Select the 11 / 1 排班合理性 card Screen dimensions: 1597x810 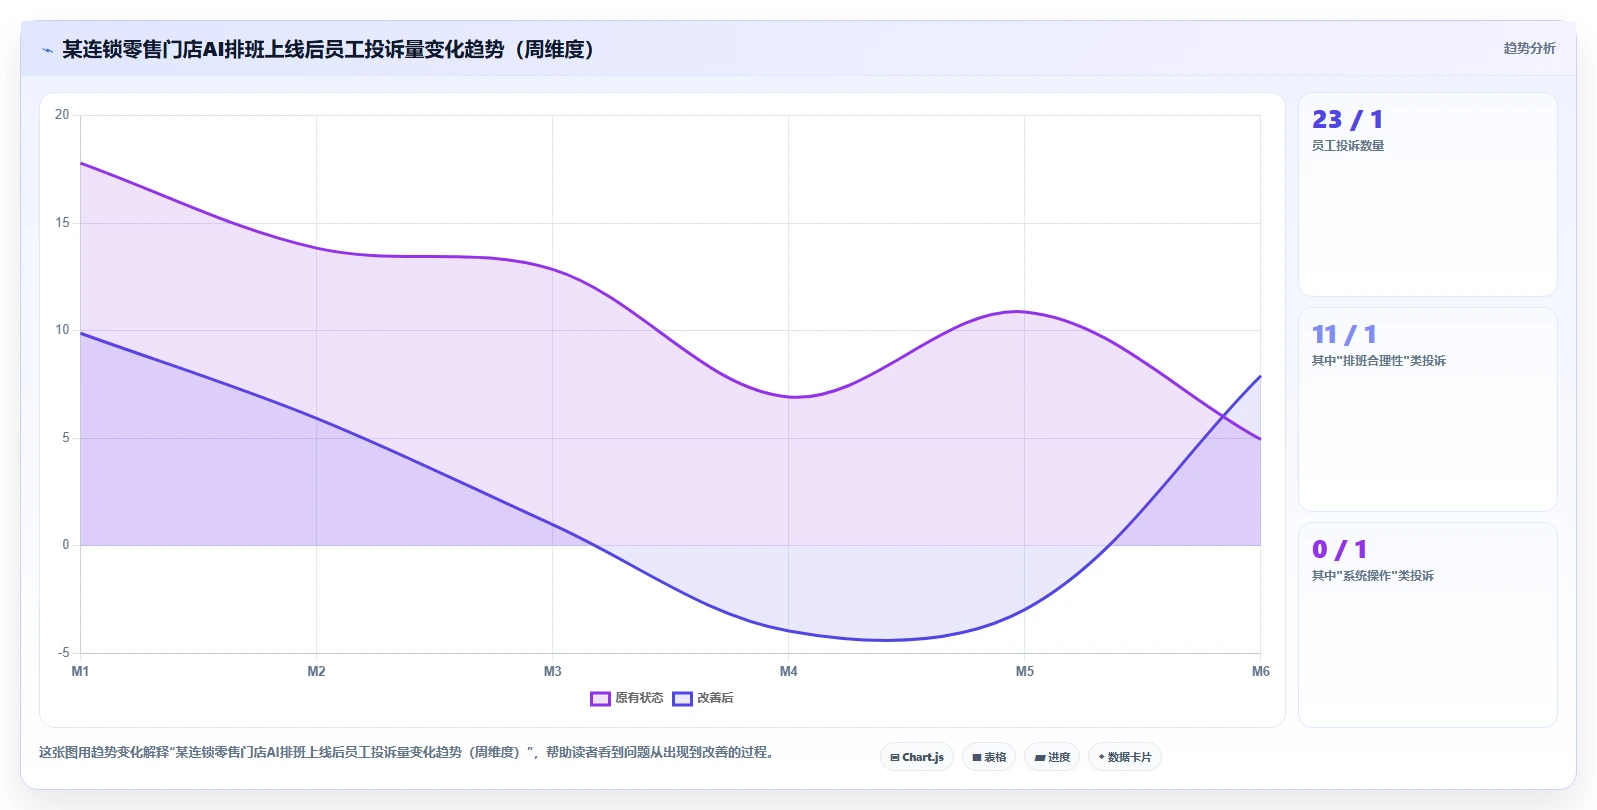coord(1427,409)
